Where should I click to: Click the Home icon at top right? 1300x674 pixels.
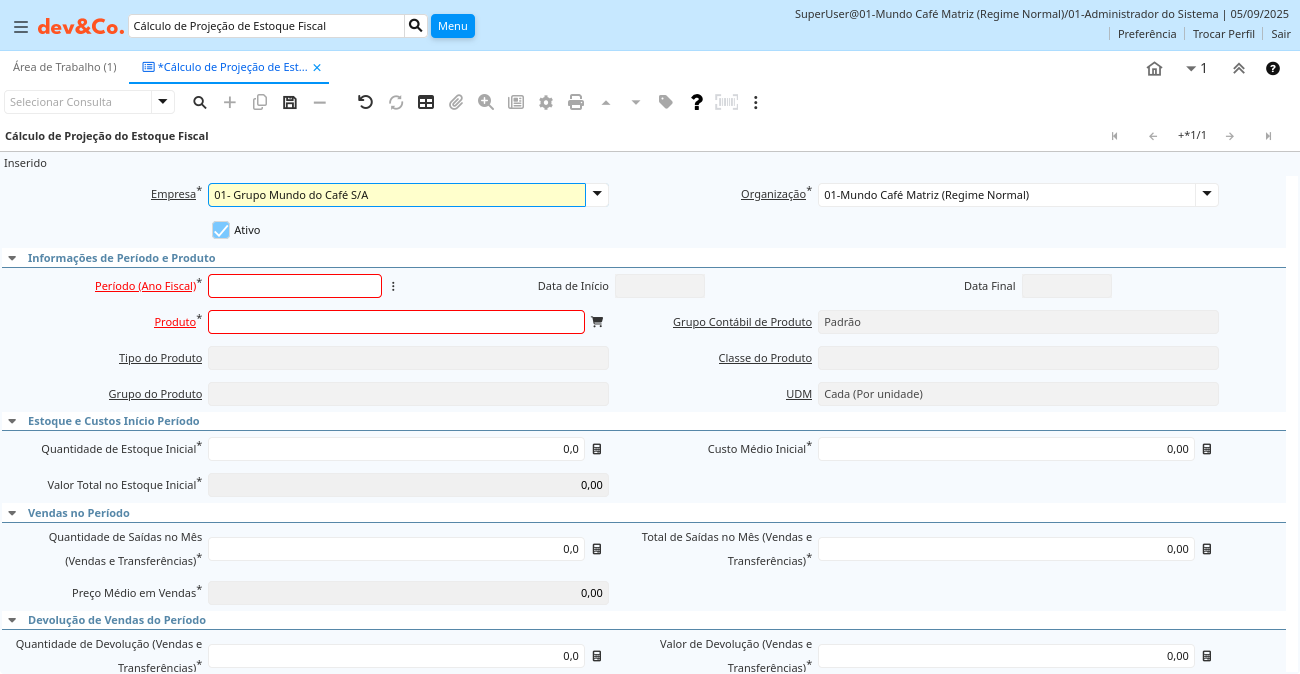[x=1154, y=69]
